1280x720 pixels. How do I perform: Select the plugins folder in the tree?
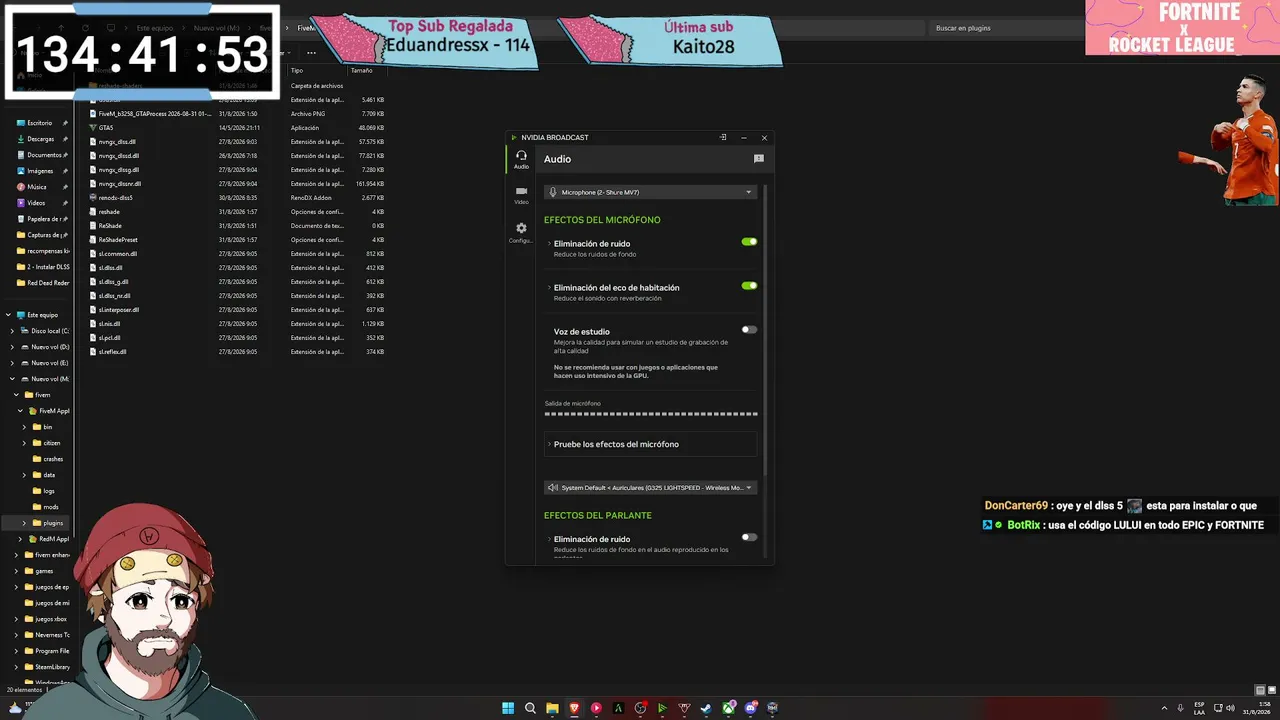point(53,523)
